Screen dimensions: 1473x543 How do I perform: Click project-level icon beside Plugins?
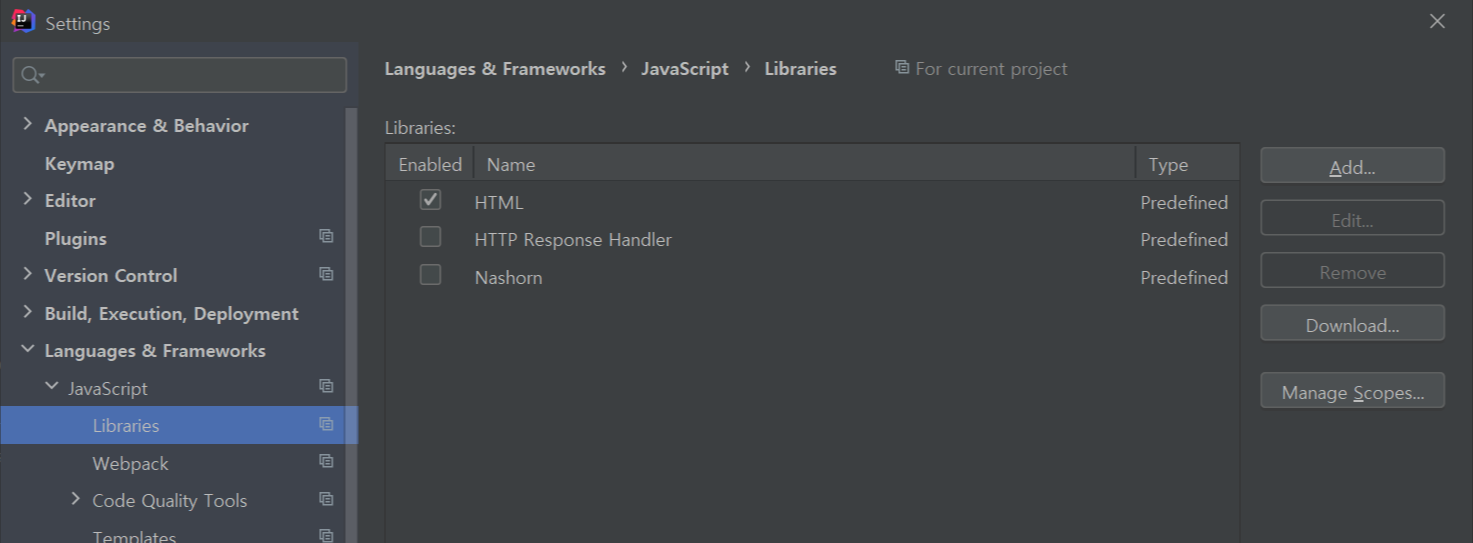coord(326,237)
